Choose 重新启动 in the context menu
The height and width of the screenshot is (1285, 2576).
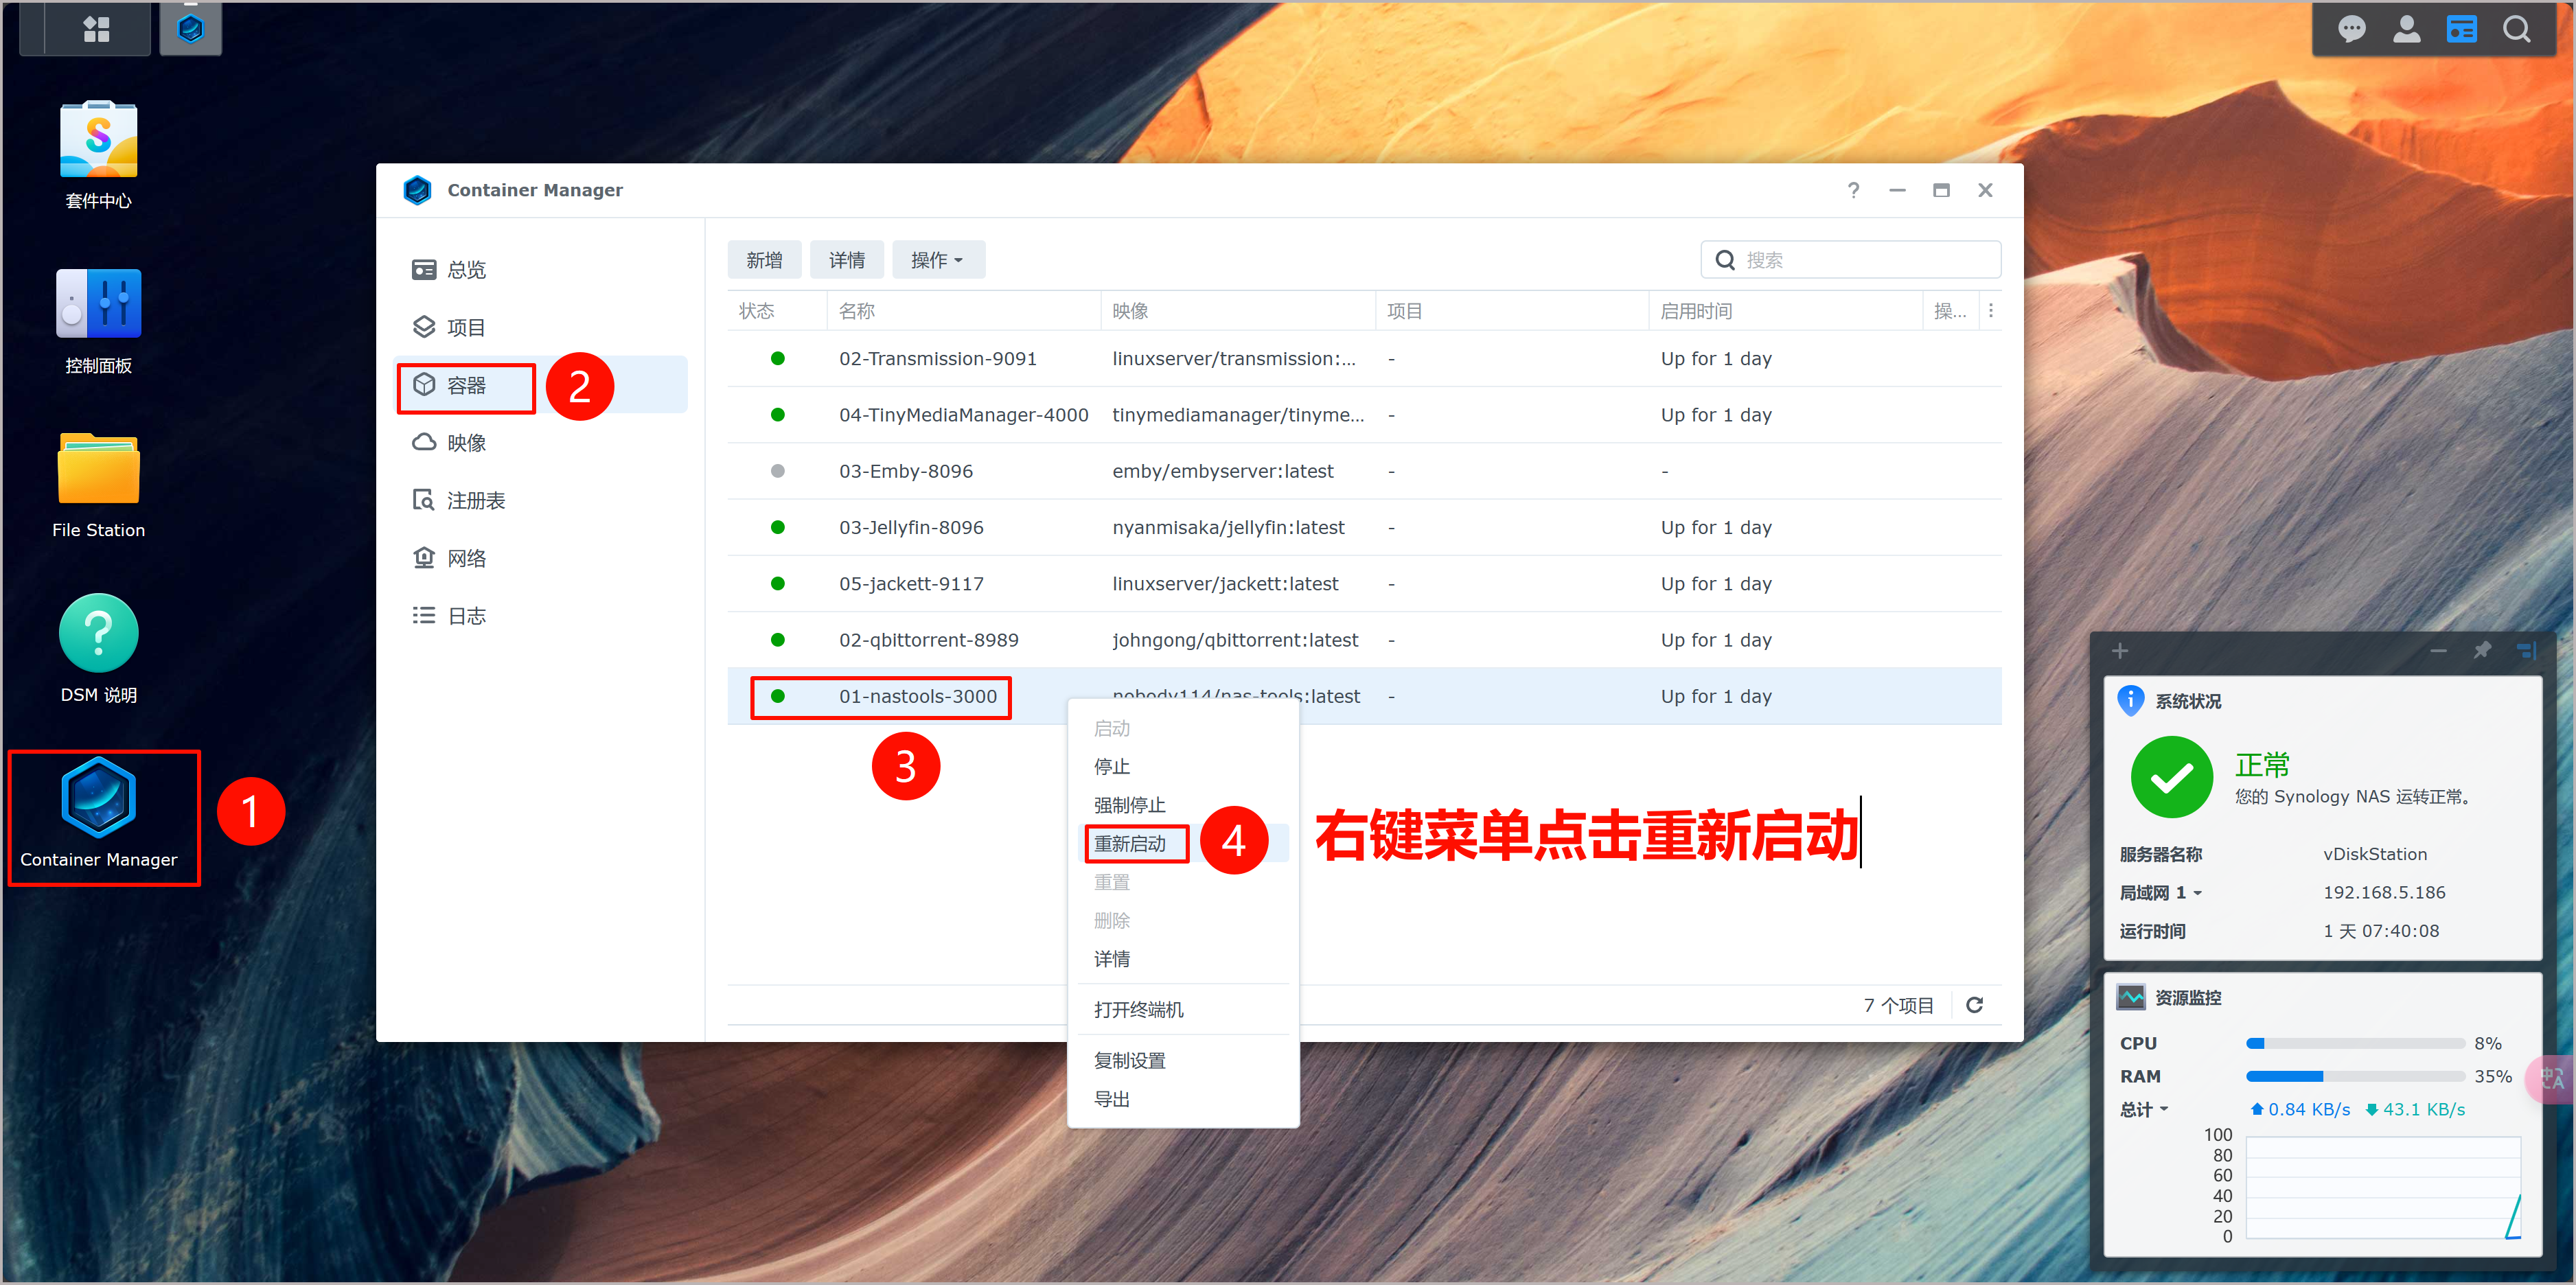point(1130,844)
